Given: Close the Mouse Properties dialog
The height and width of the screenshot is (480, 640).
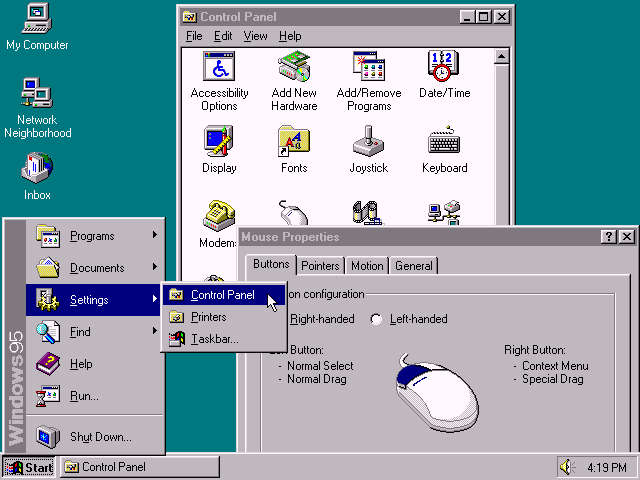Looking at the screenshot, I should pyautogui.click(x=627, y=237).
